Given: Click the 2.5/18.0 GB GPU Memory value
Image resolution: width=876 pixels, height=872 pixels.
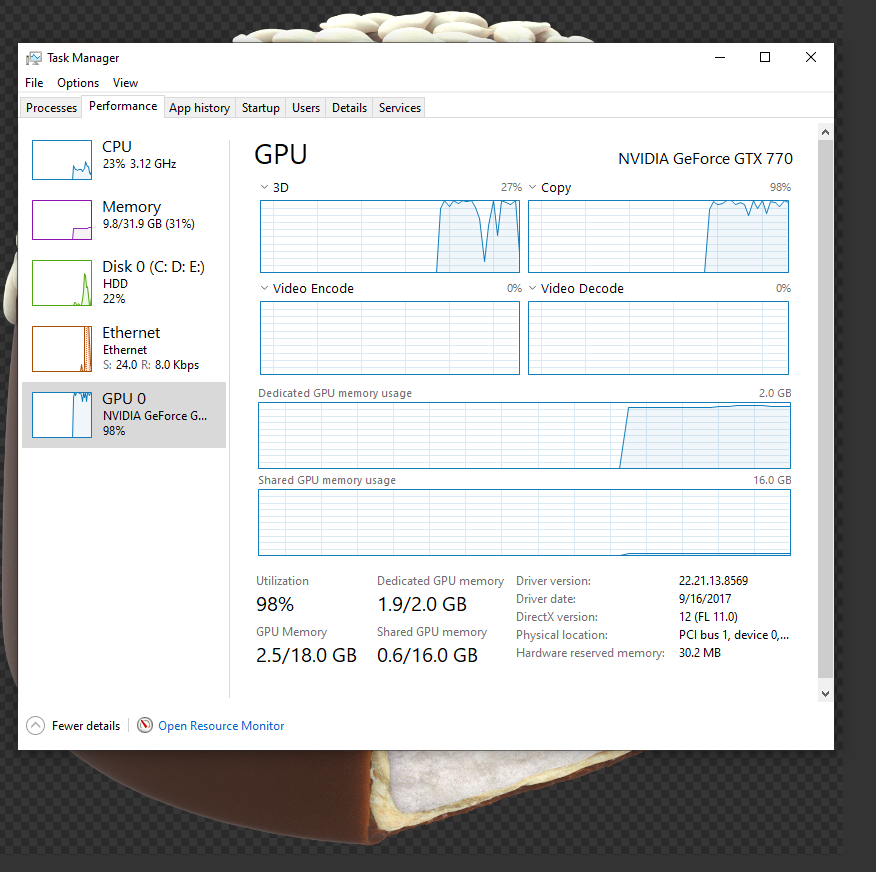Looking at the screenshot, I should click(306, 655).
